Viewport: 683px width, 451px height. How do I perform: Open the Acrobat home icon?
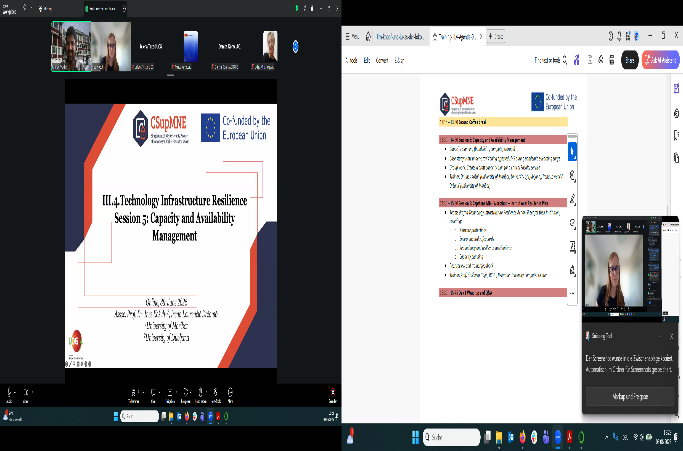[x=369, y=37]
